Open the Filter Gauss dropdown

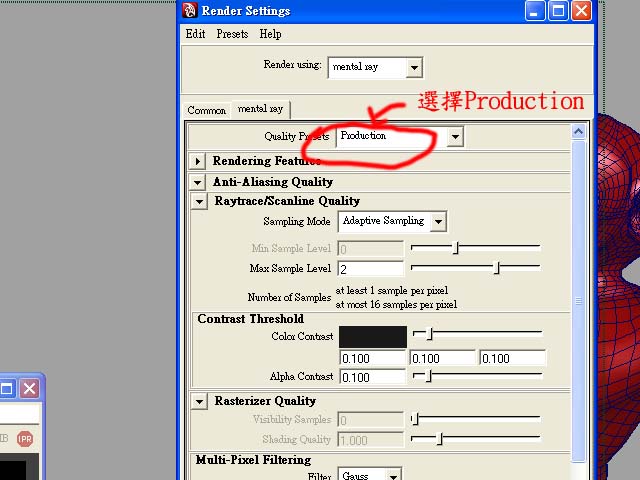click(370, 475)
